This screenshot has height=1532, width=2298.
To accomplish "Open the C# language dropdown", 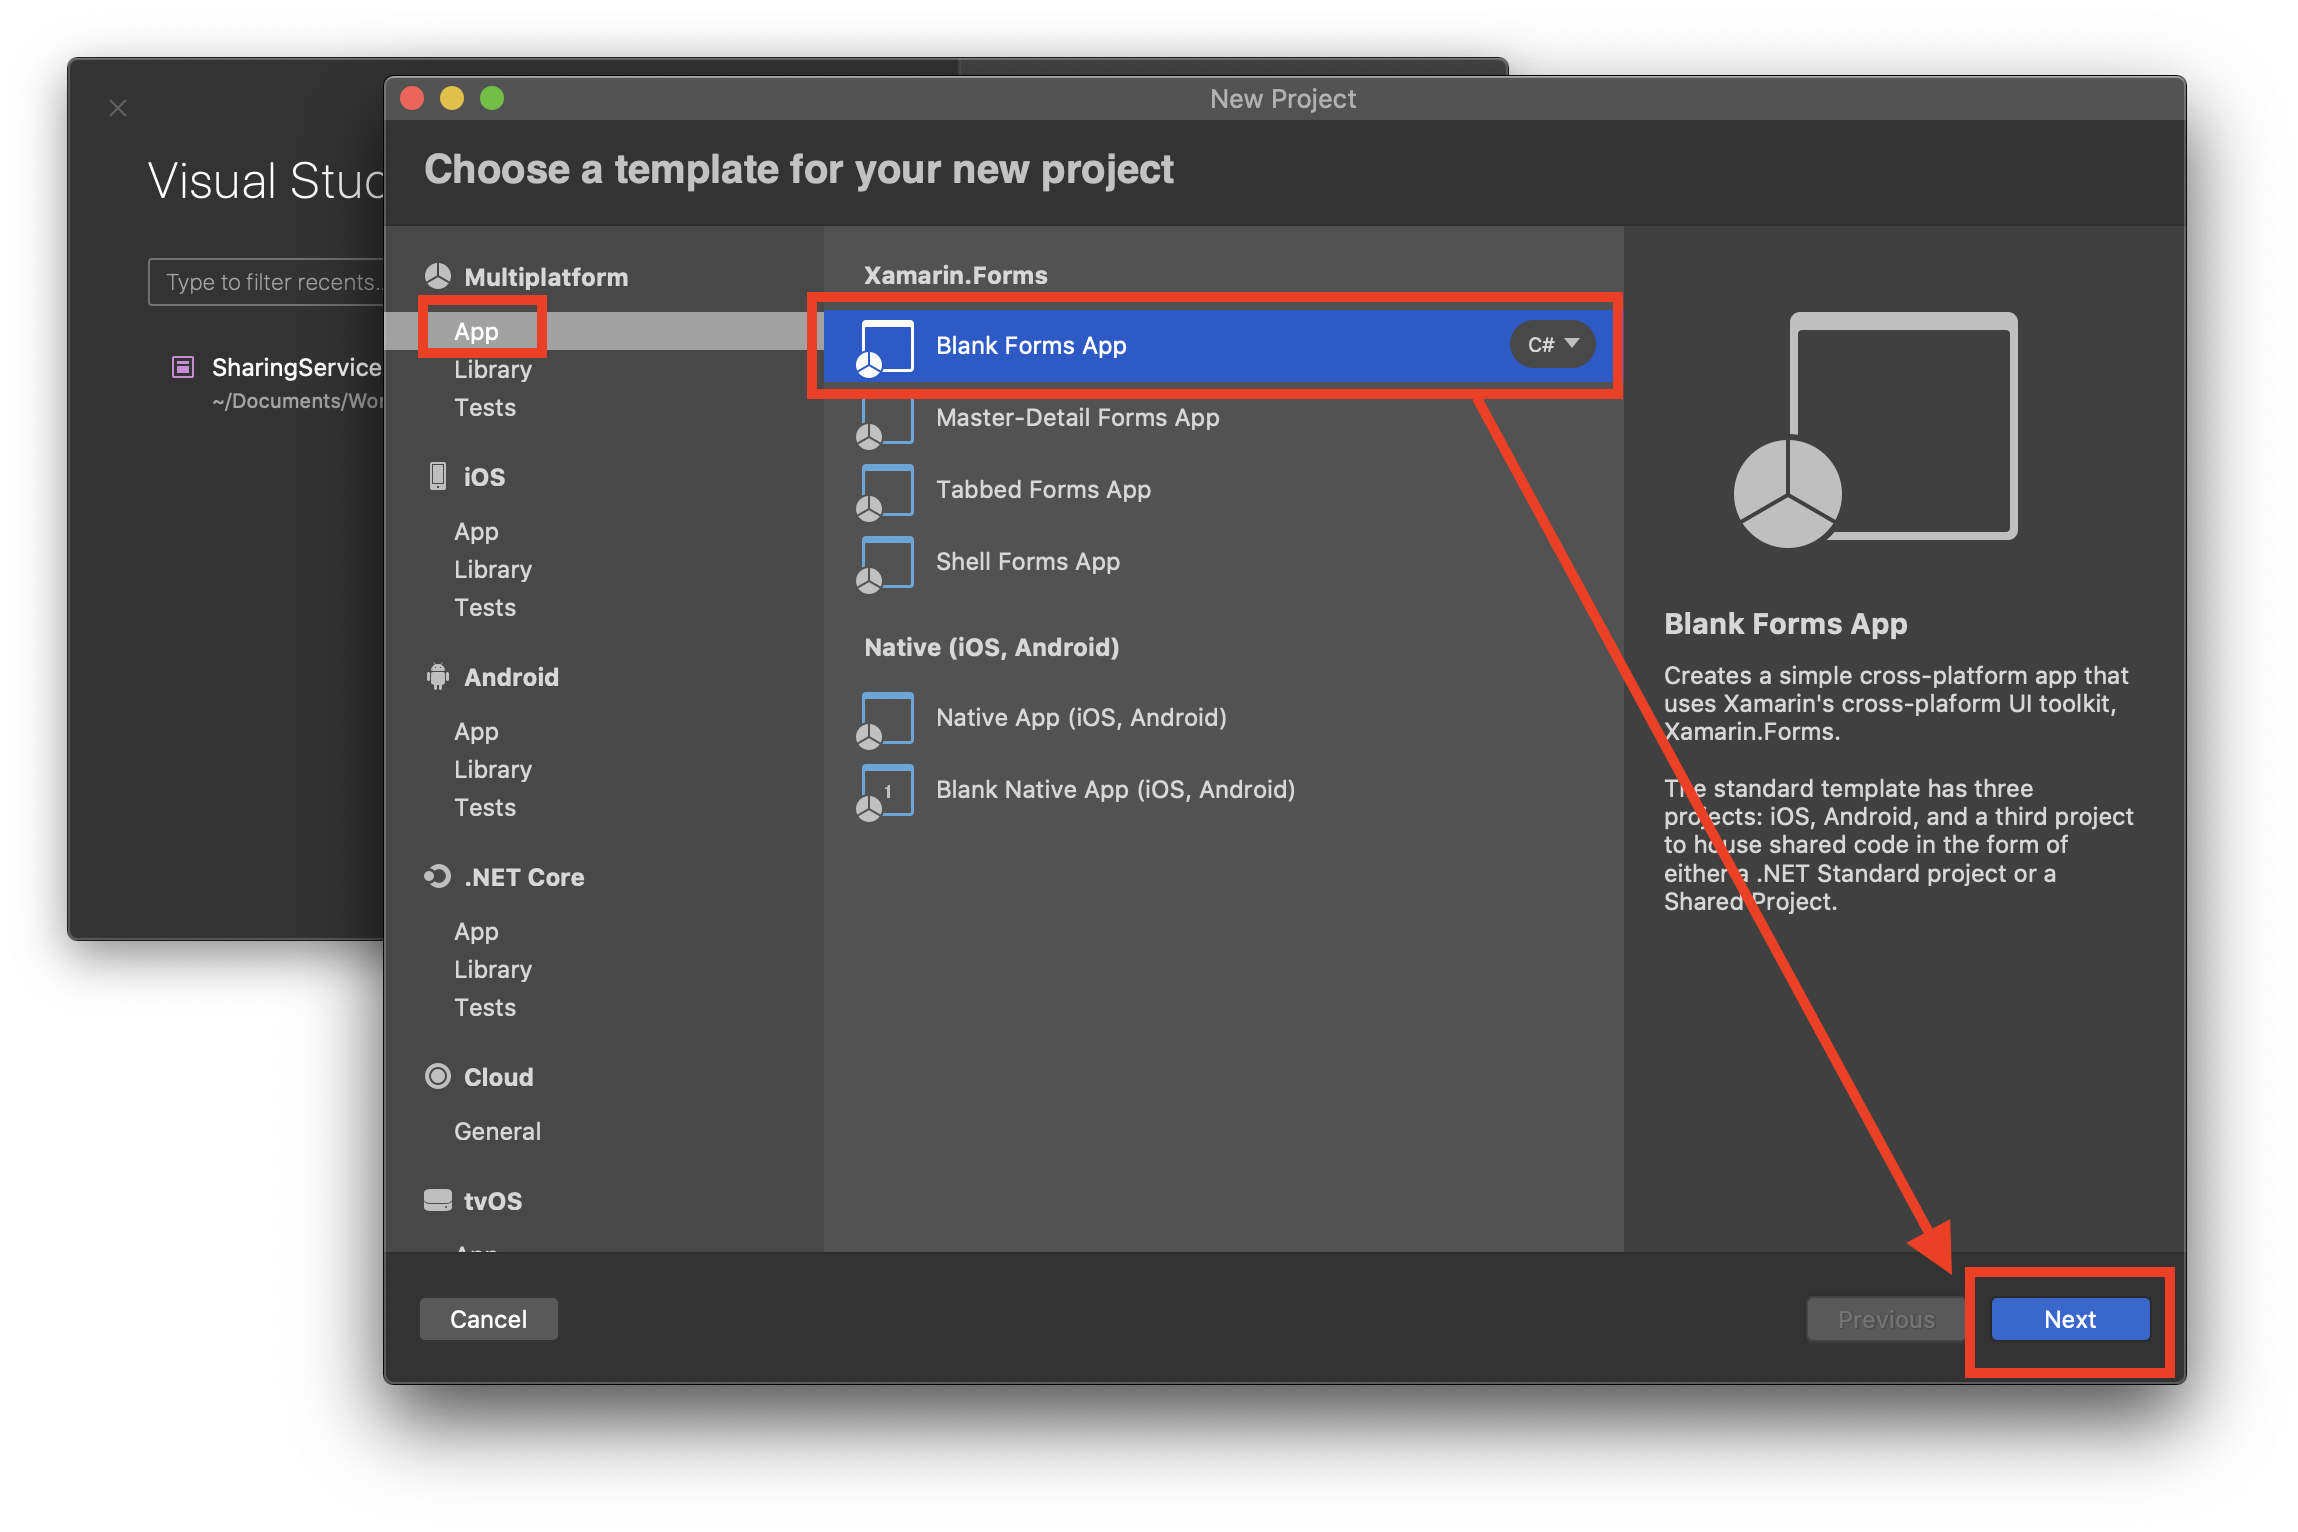I will click(1551, 345).
